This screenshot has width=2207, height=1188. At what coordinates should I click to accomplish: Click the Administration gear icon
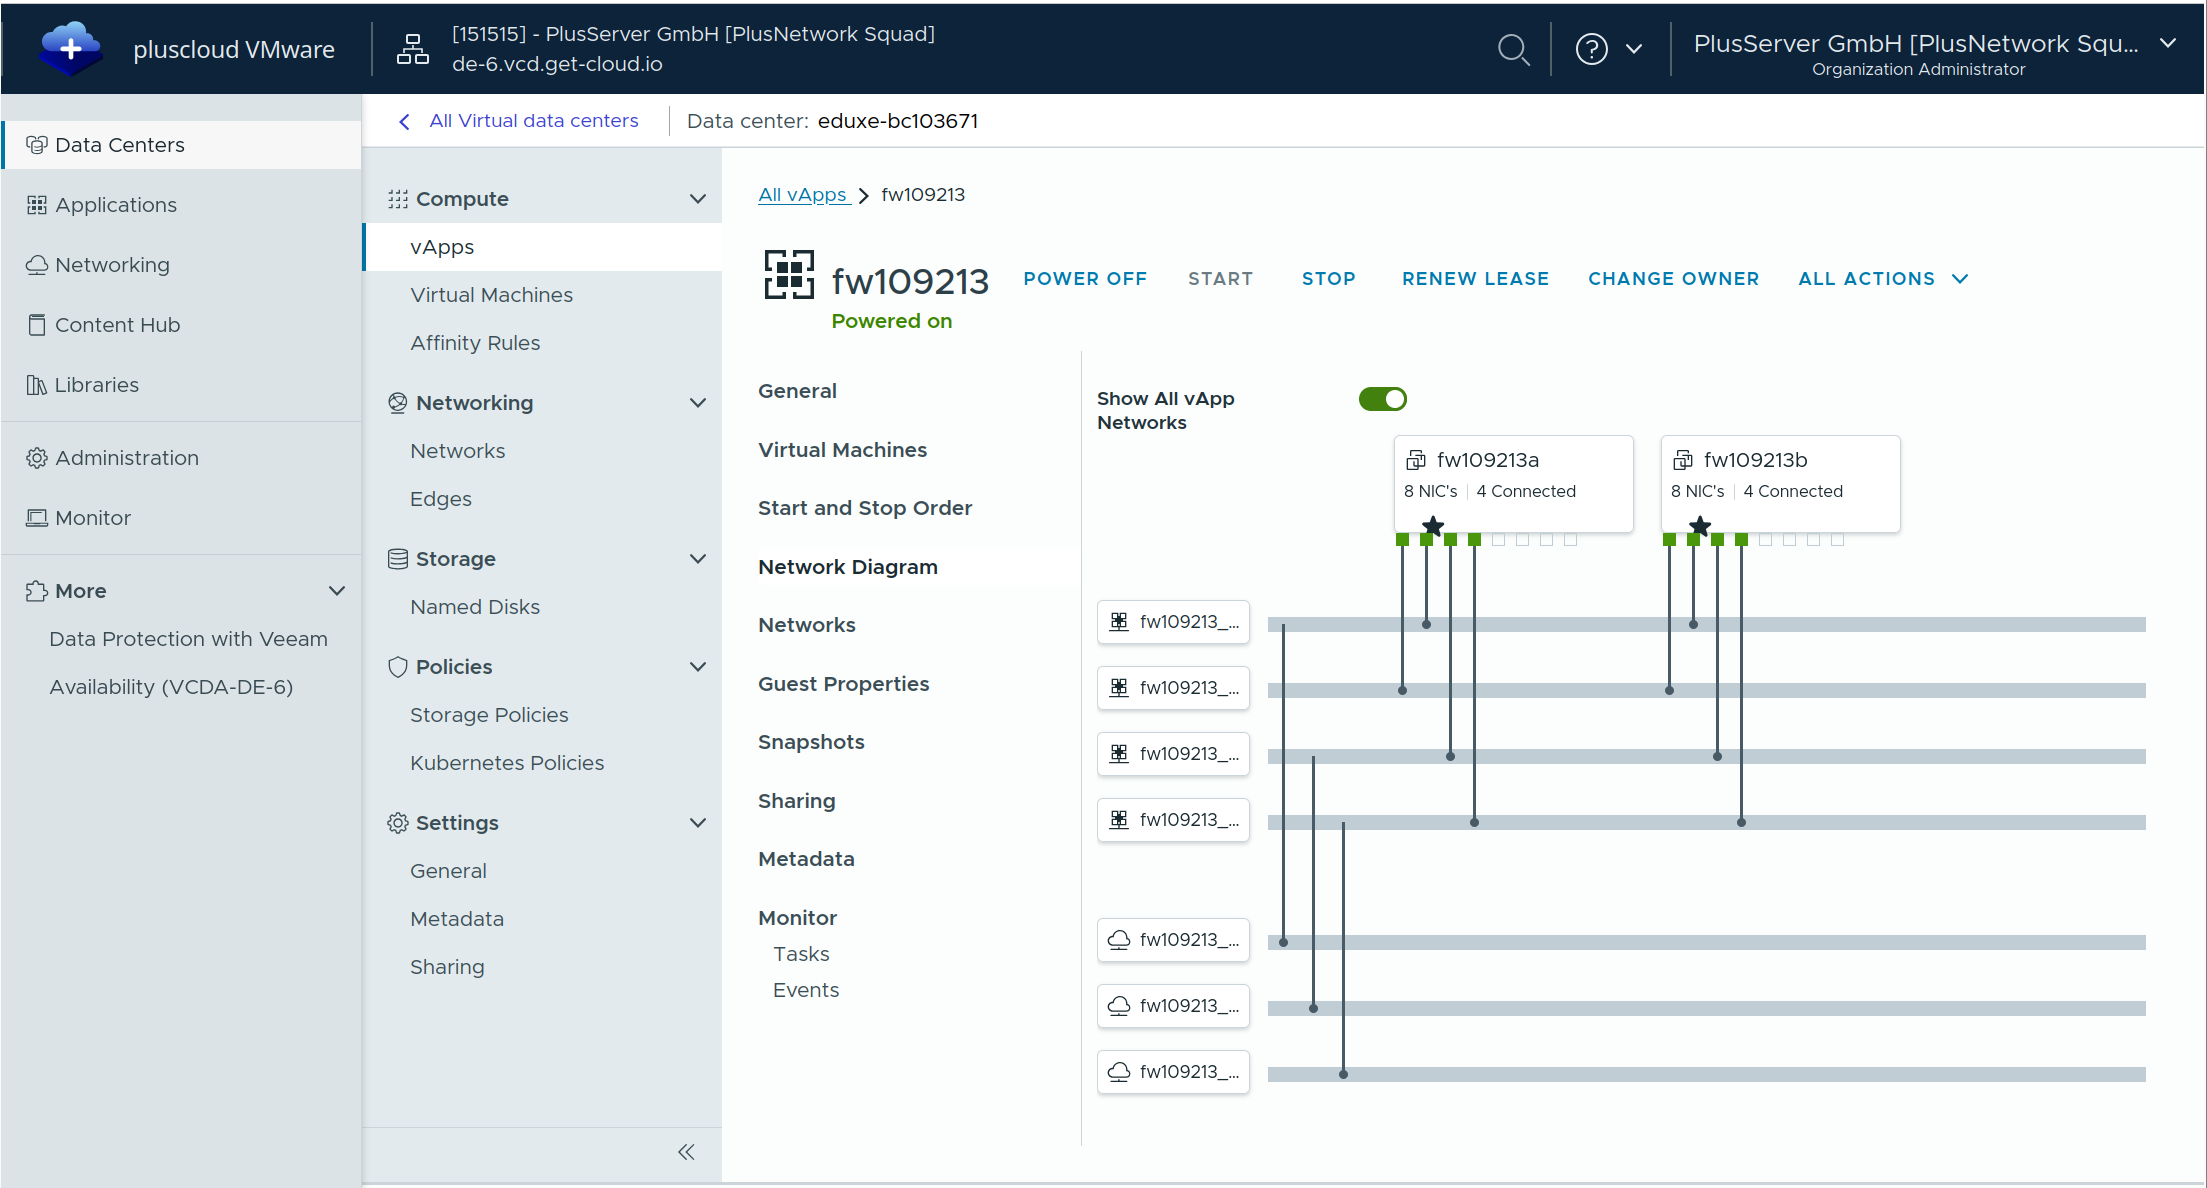pyautogui.click(x=37, y=458)
